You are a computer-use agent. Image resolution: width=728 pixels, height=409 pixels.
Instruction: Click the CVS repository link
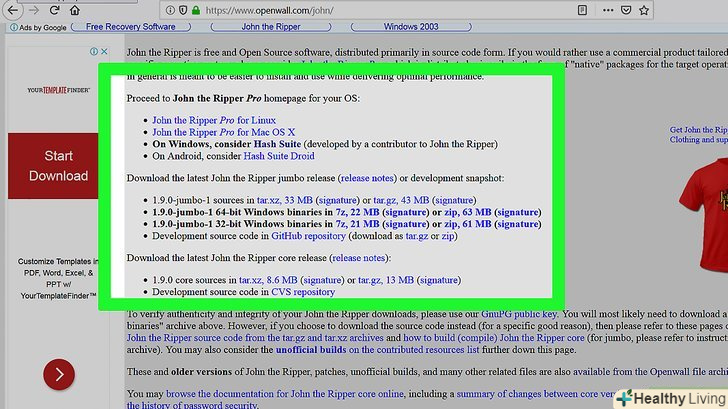(x=303, y=292)
